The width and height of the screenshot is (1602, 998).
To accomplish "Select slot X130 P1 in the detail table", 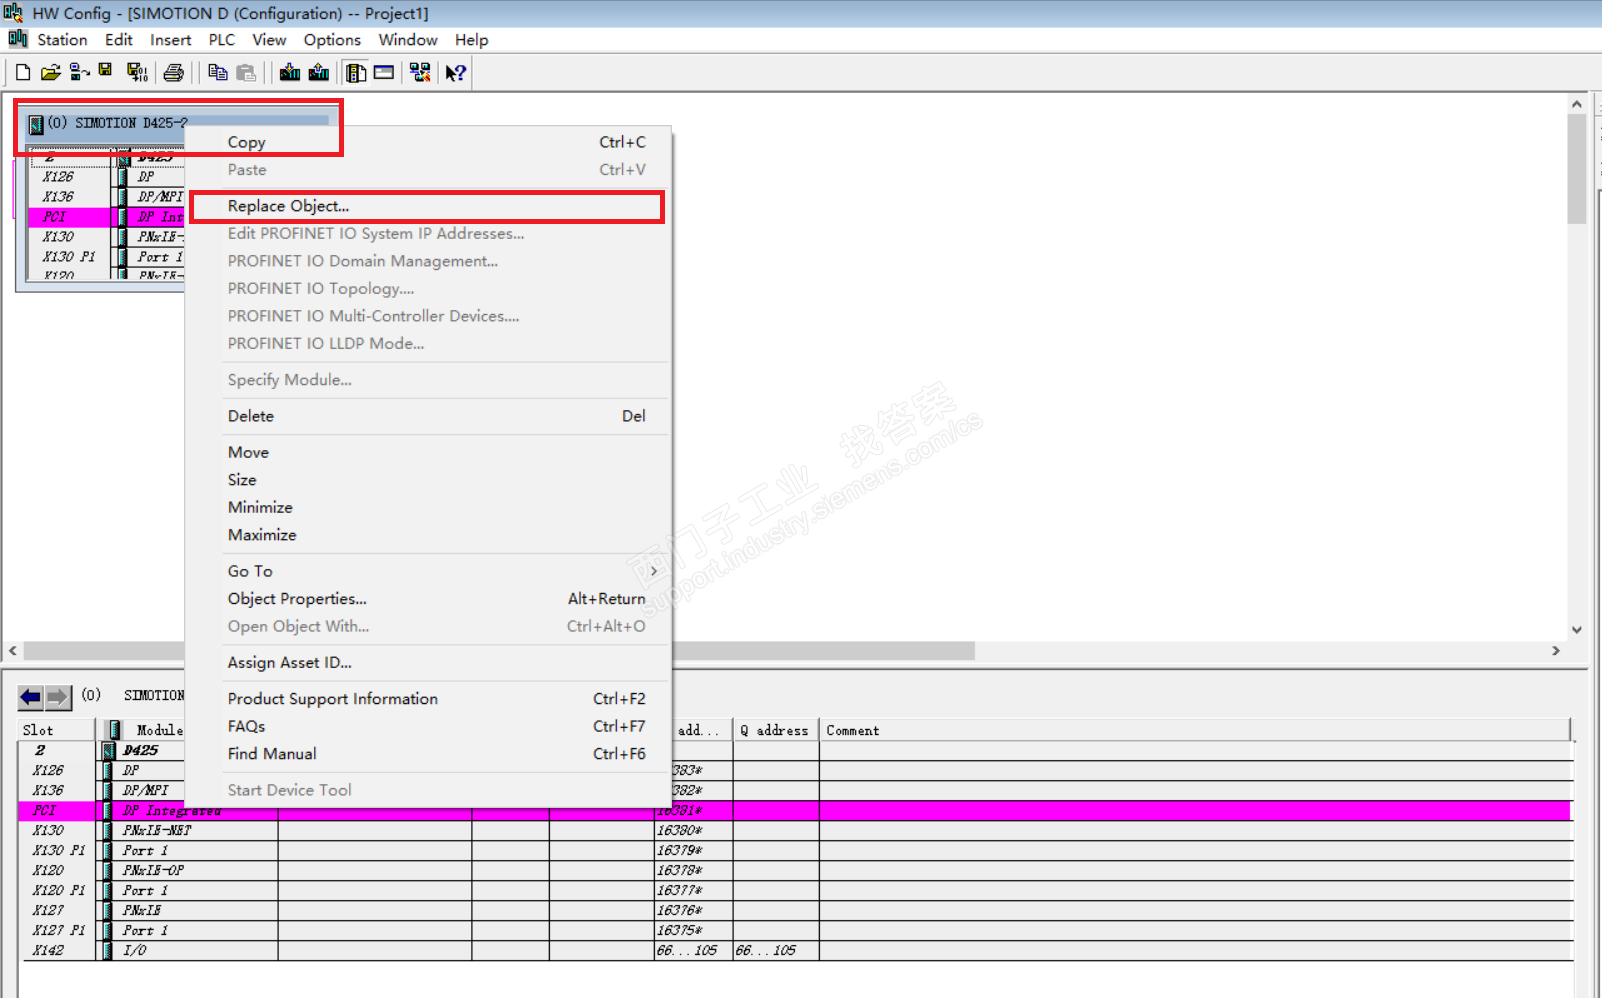I will [58, 850].
